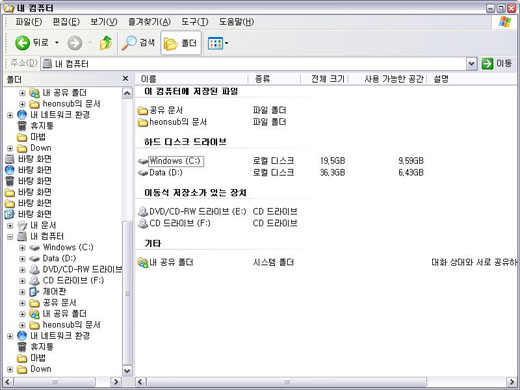520x390 pixels.
Task: Go up one folder level icon
Action: click(106, 43)
